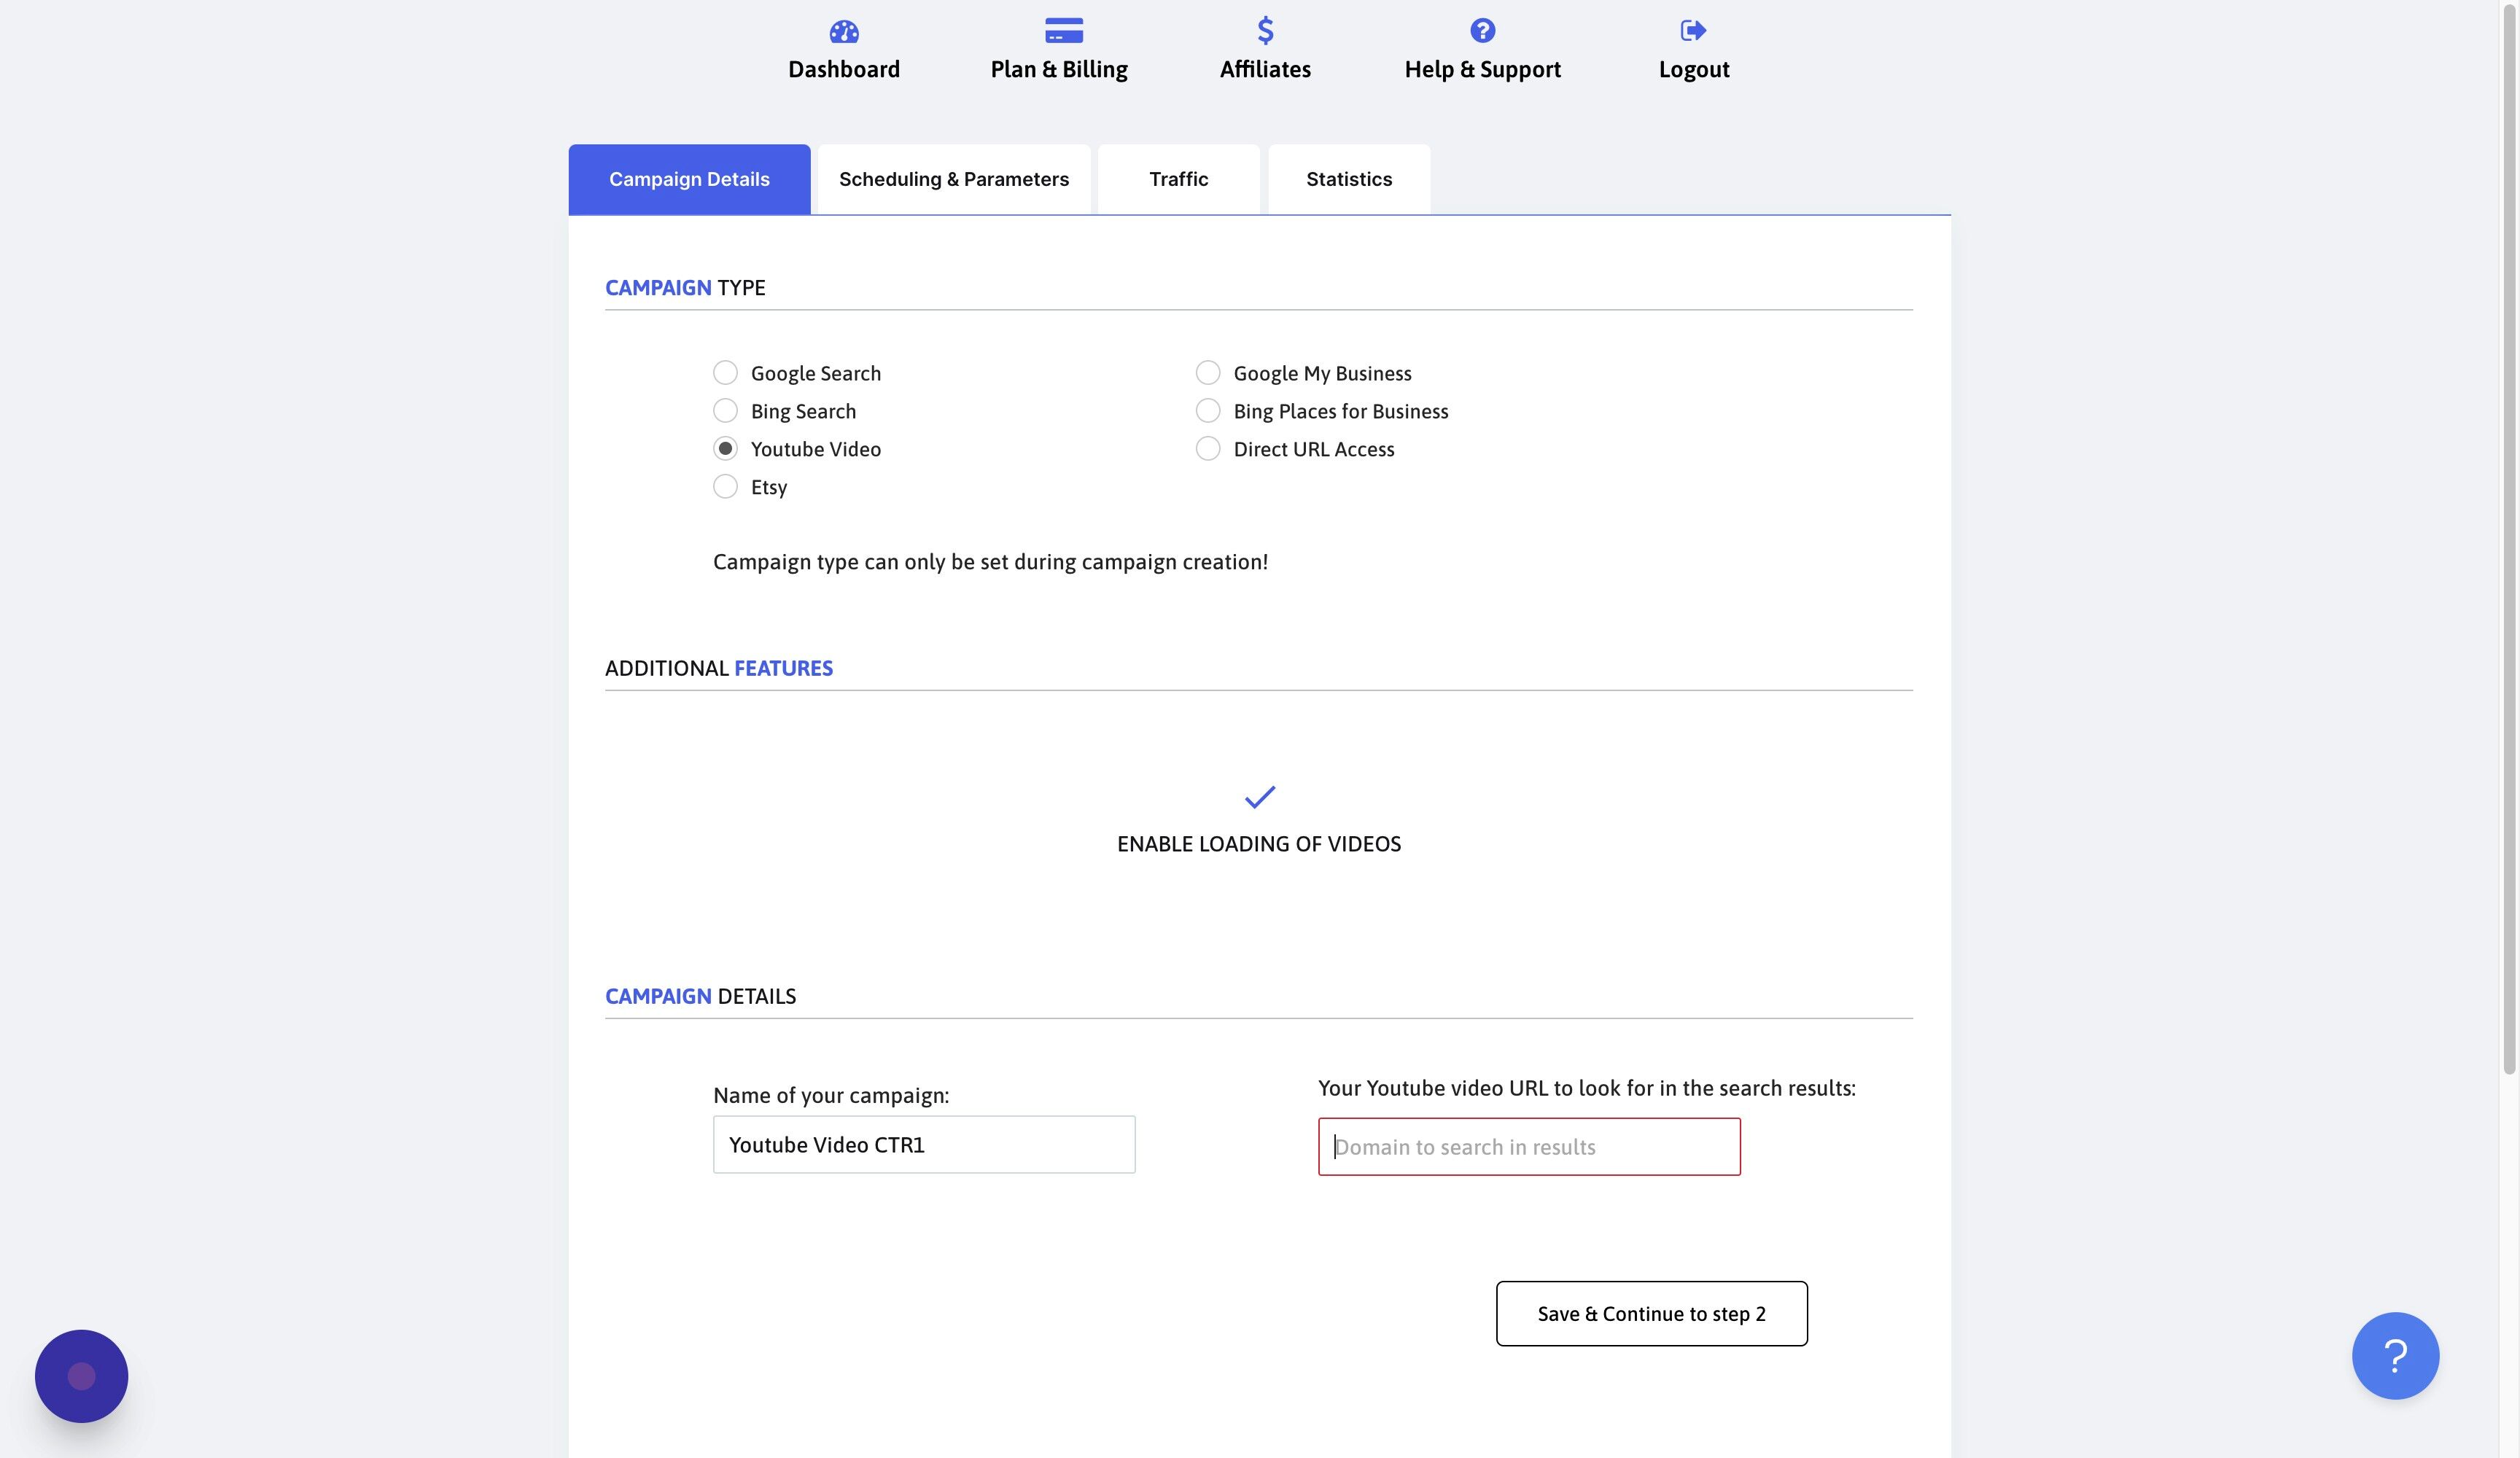The width and height of the screenshot is (2520, 1458).
Task: Click the Help & Support question mark icon
Action: coord(1482,31)
